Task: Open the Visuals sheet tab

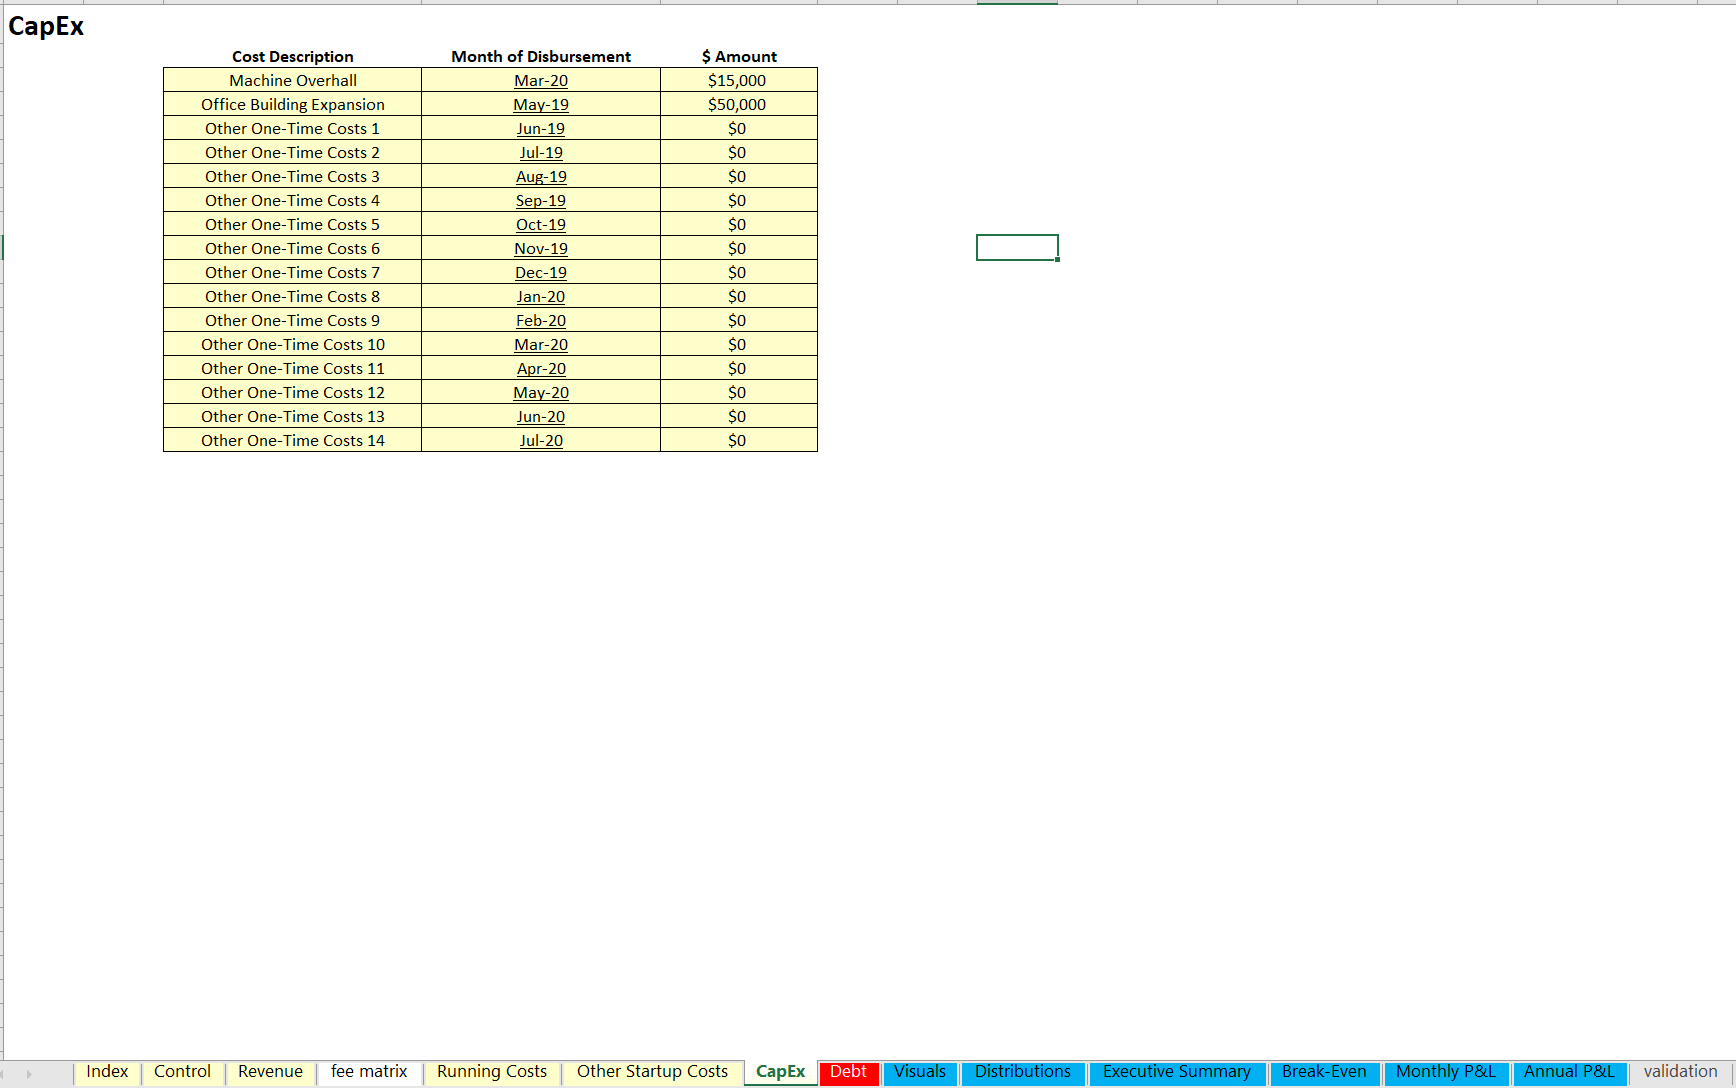Action: click(919, 1072)
